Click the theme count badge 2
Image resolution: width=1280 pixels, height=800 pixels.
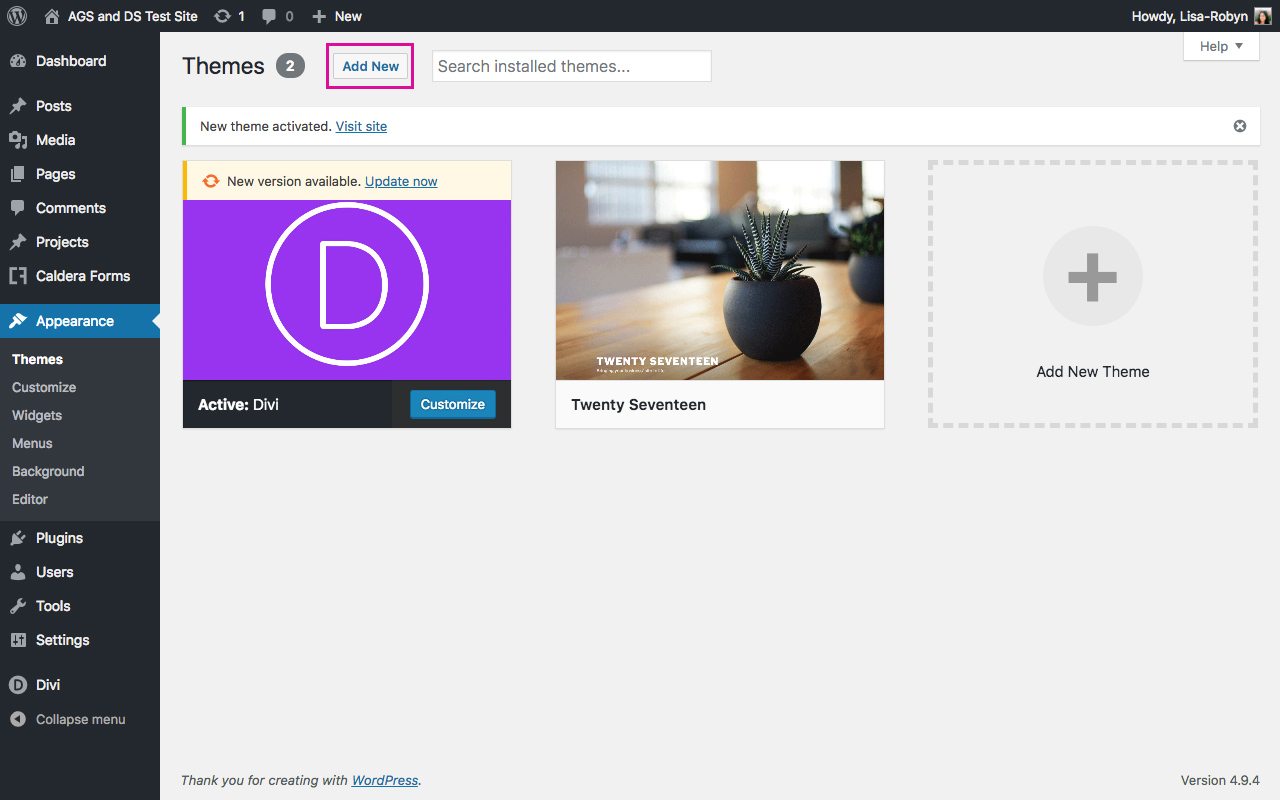point(290,66)
